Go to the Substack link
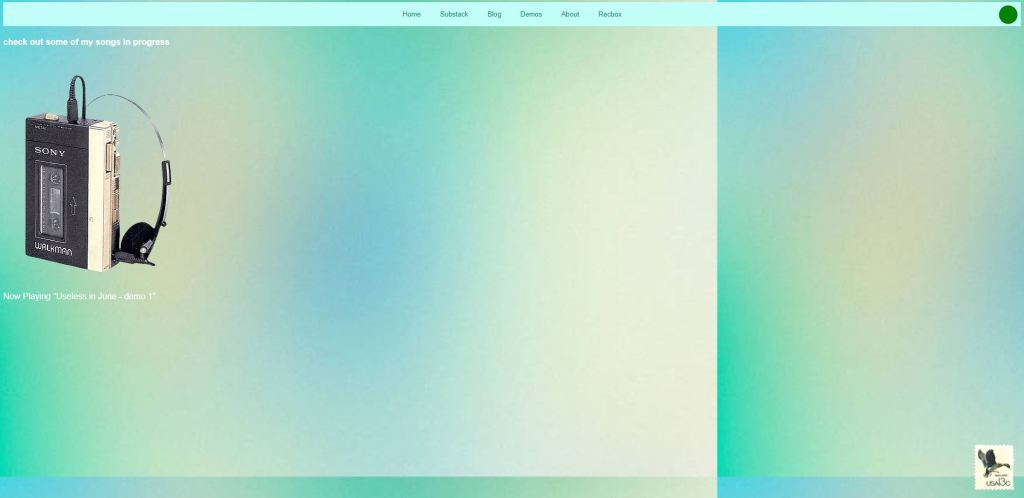1024x498 pixels. tap(454, 14)
